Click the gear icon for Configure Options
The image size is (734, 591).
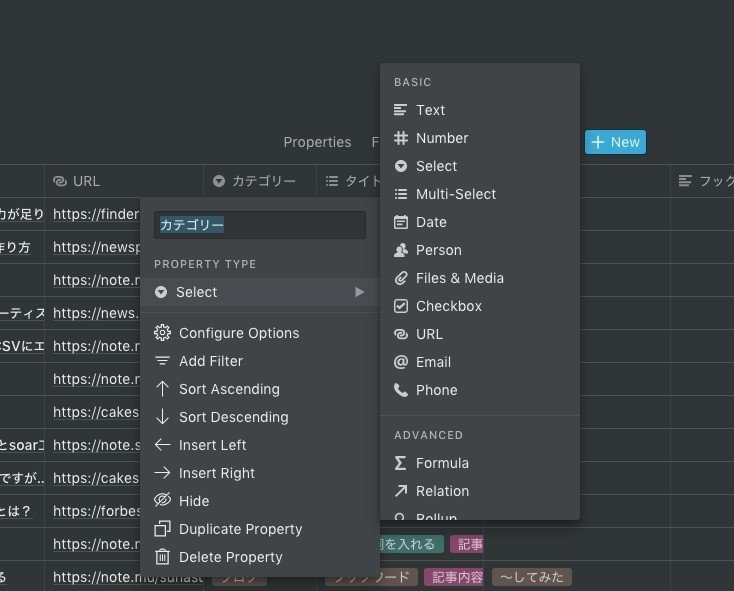[162, 333]
